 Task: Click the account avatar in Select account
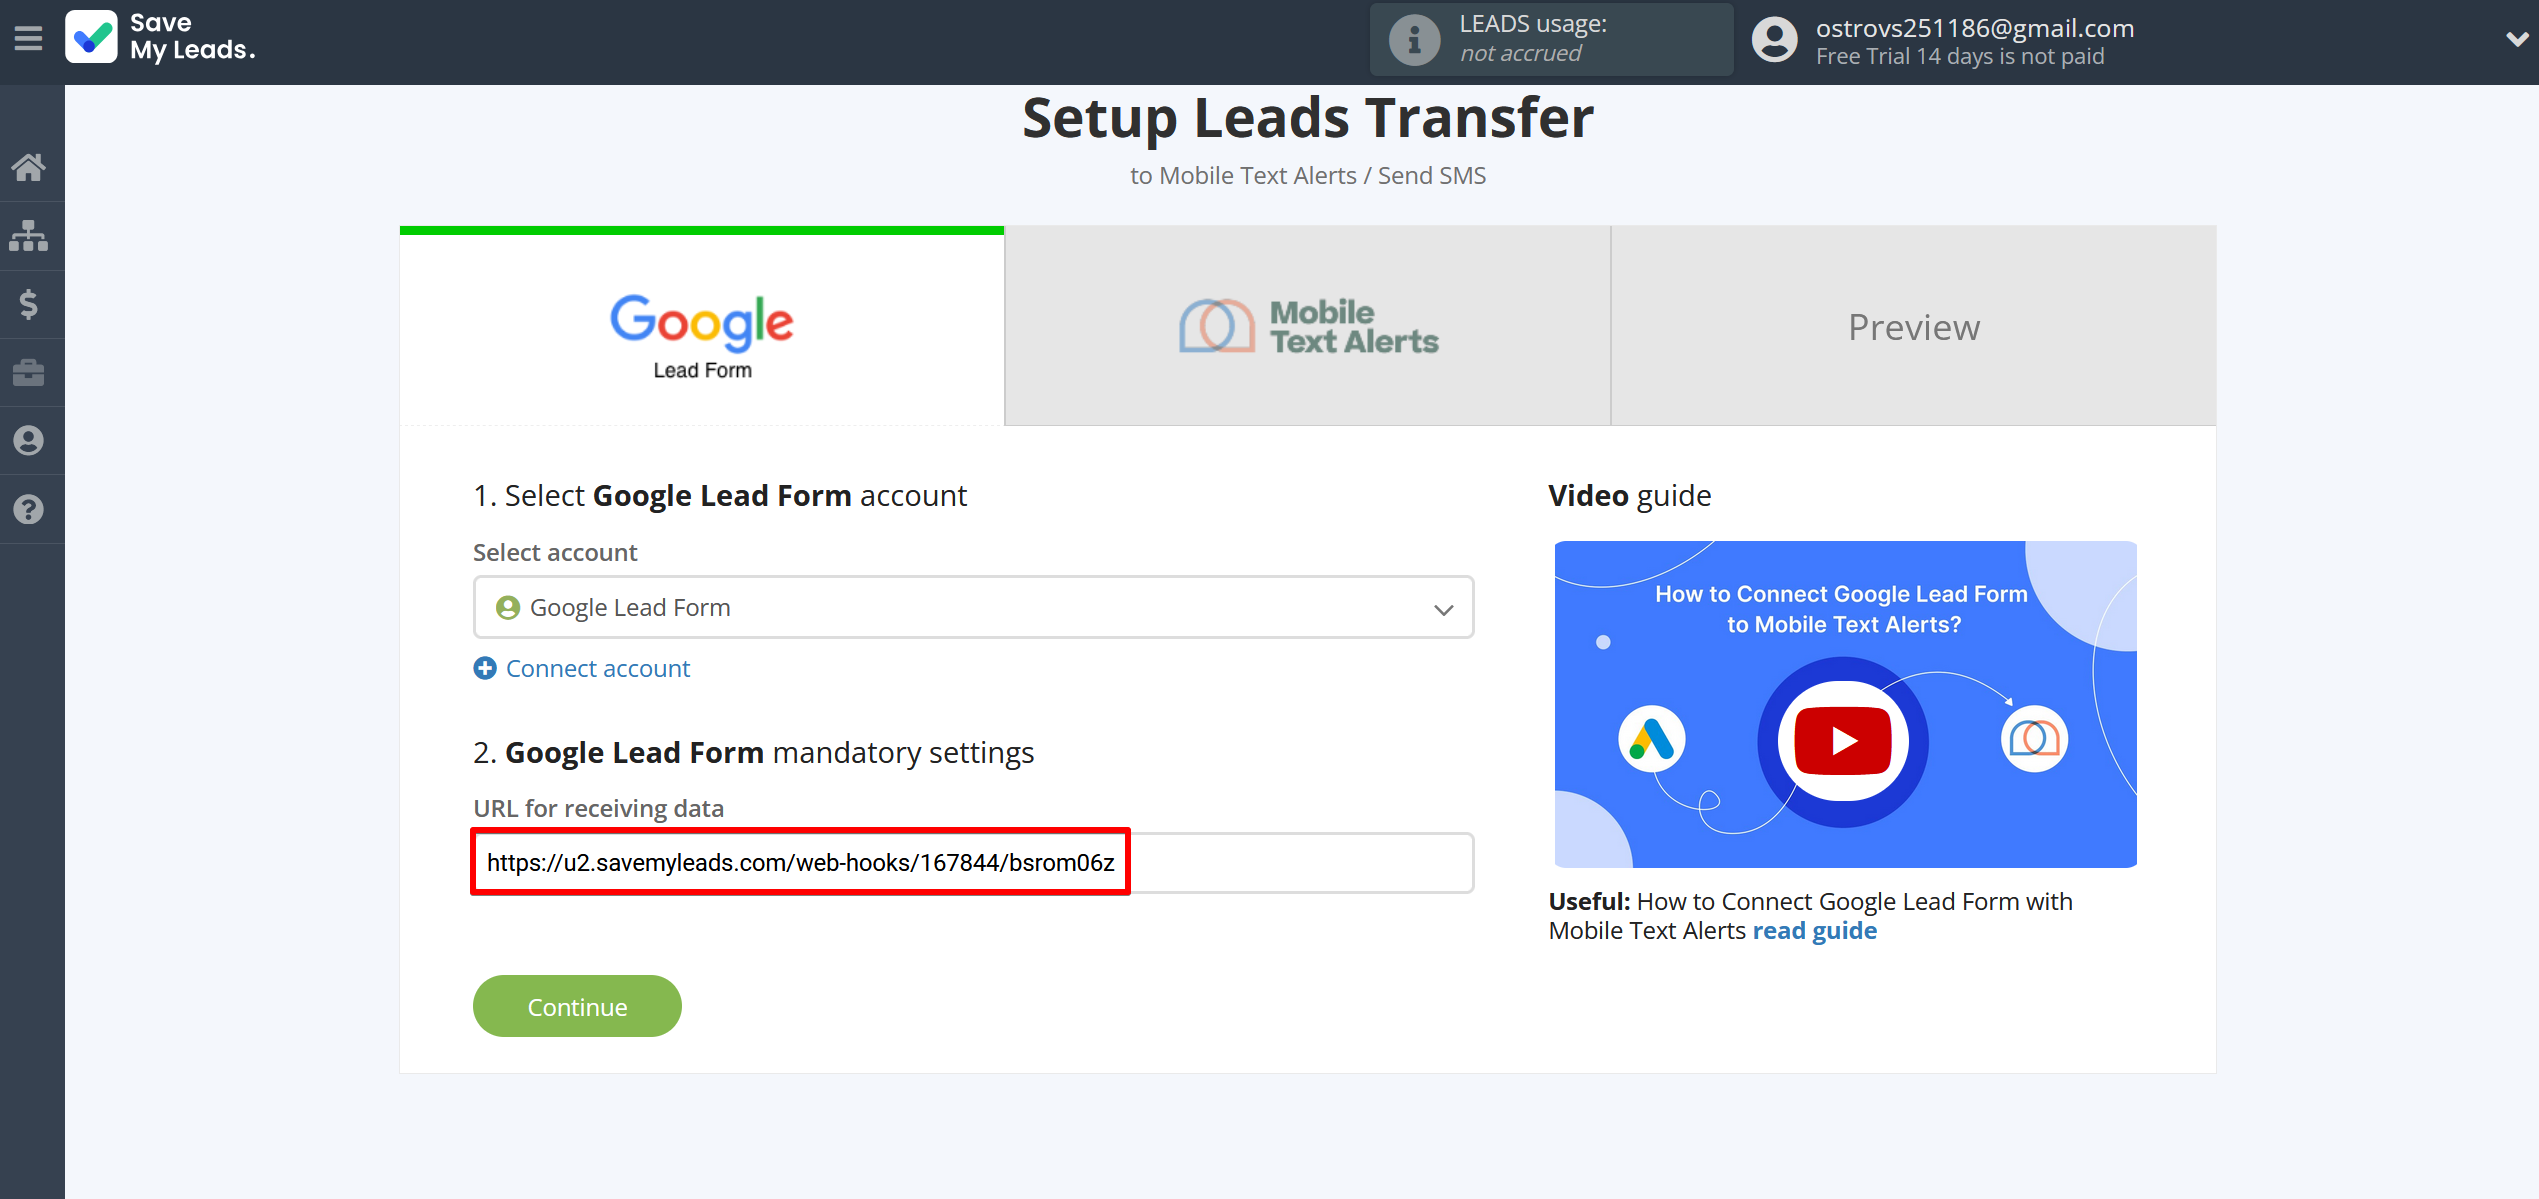508,607
